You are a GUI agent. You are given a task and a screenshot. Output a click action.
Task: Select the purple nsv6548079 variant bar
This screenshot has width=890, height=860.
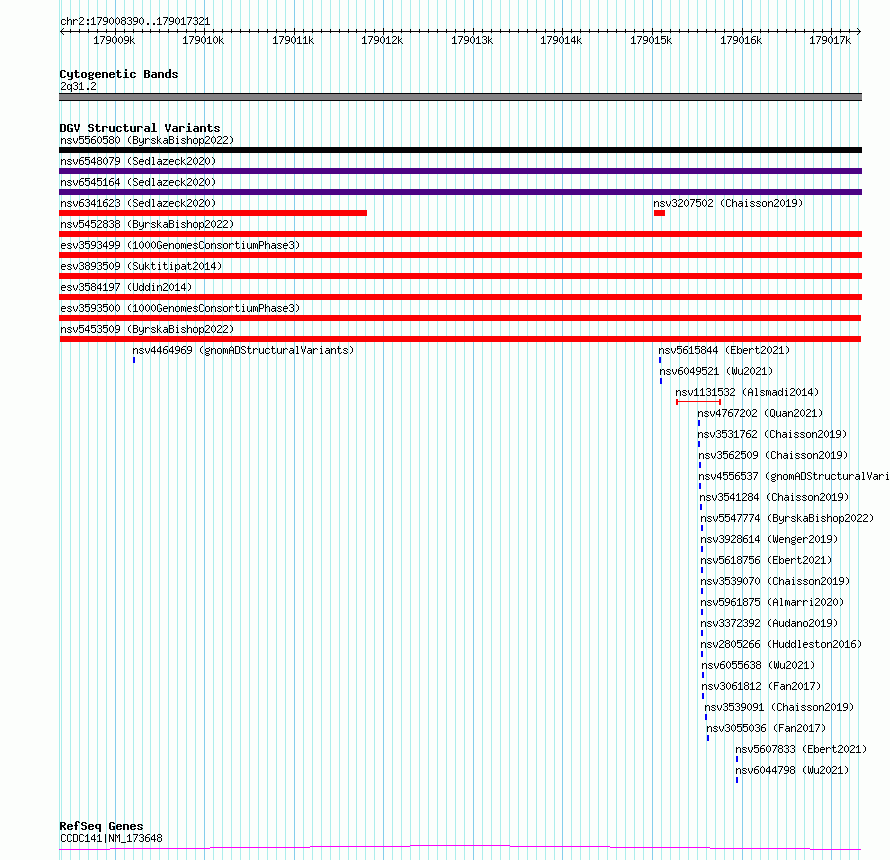coord(460,171)
